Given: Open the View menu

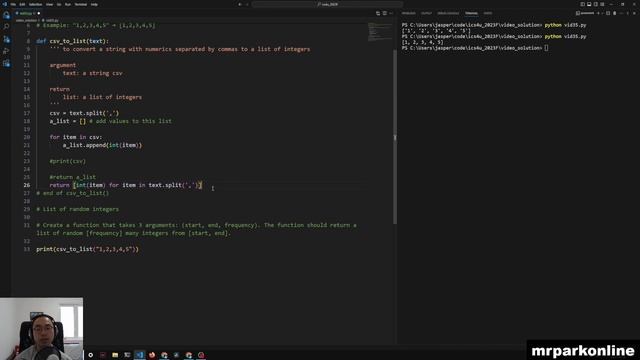Looking at the screenshot, I should (x=49, y=4).
